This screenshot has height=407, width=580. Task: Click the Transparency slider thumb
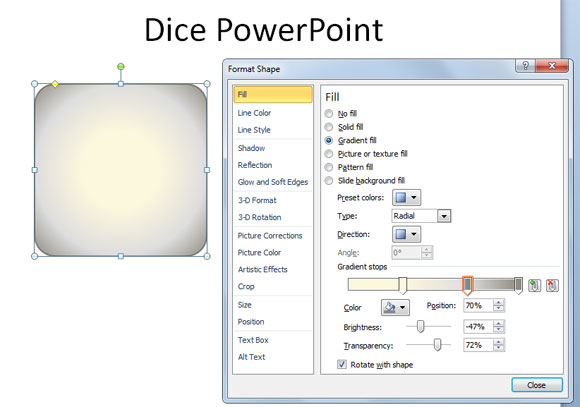point(437,345)
